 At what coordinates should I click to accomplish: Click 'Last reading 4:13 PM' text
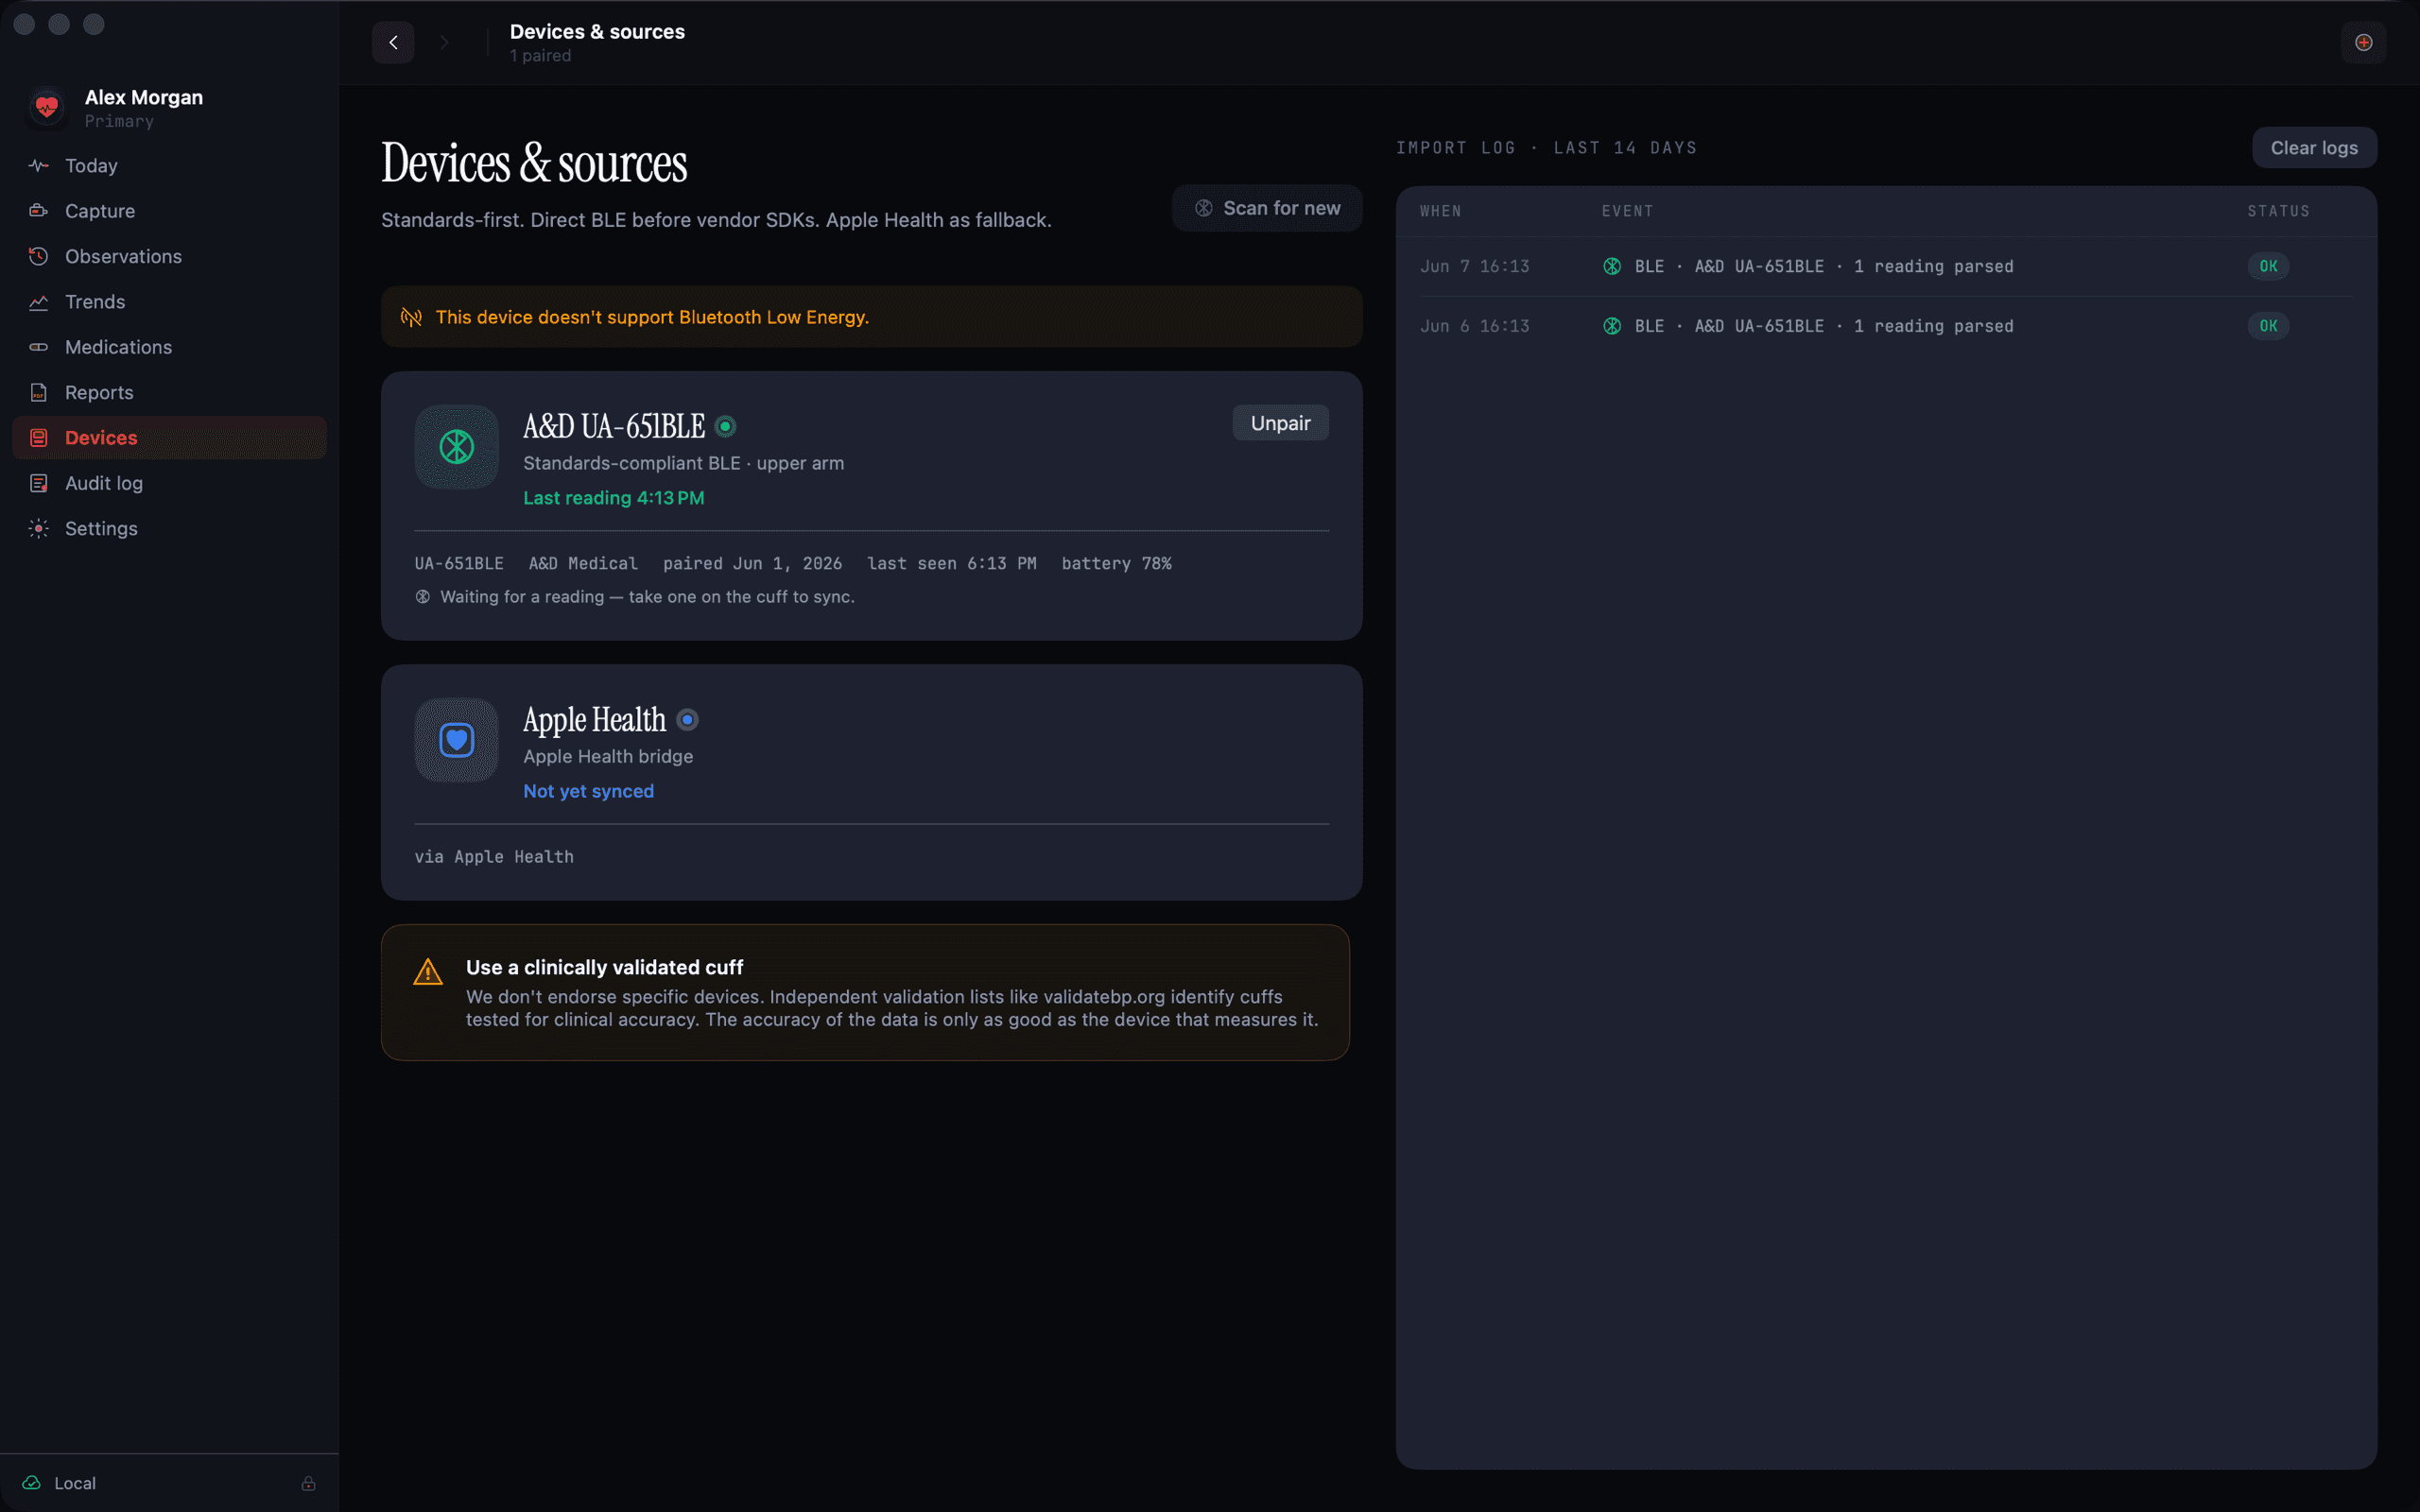(x=614, y=498)
